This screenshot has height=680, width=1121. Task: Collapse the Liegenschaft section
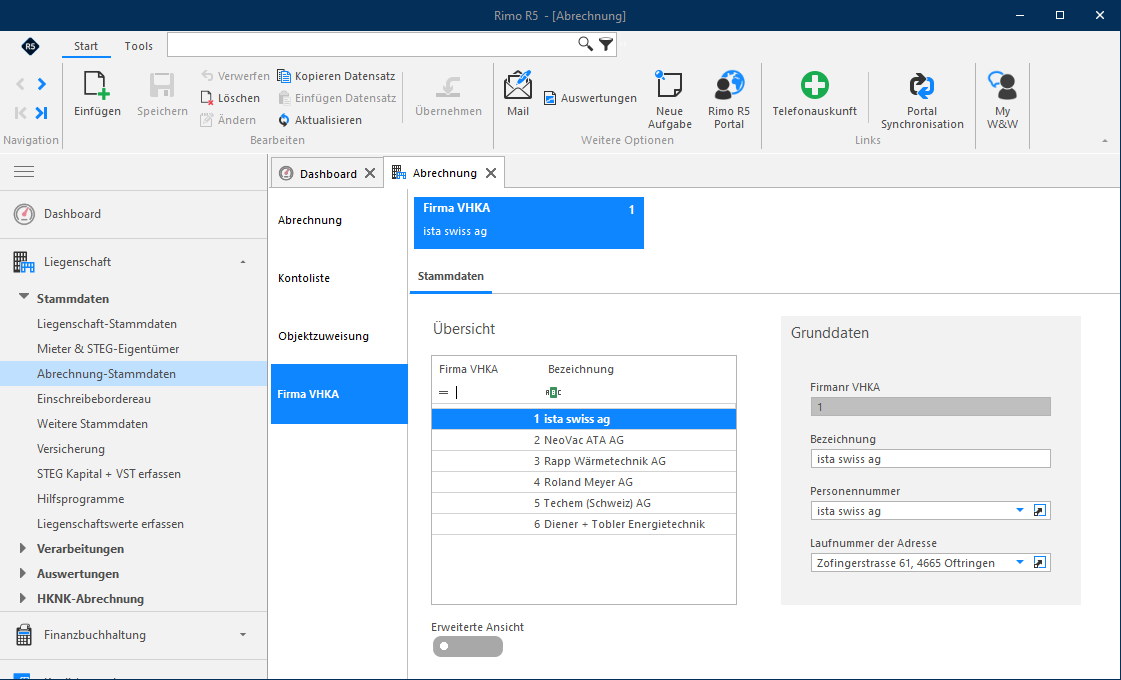243,262
